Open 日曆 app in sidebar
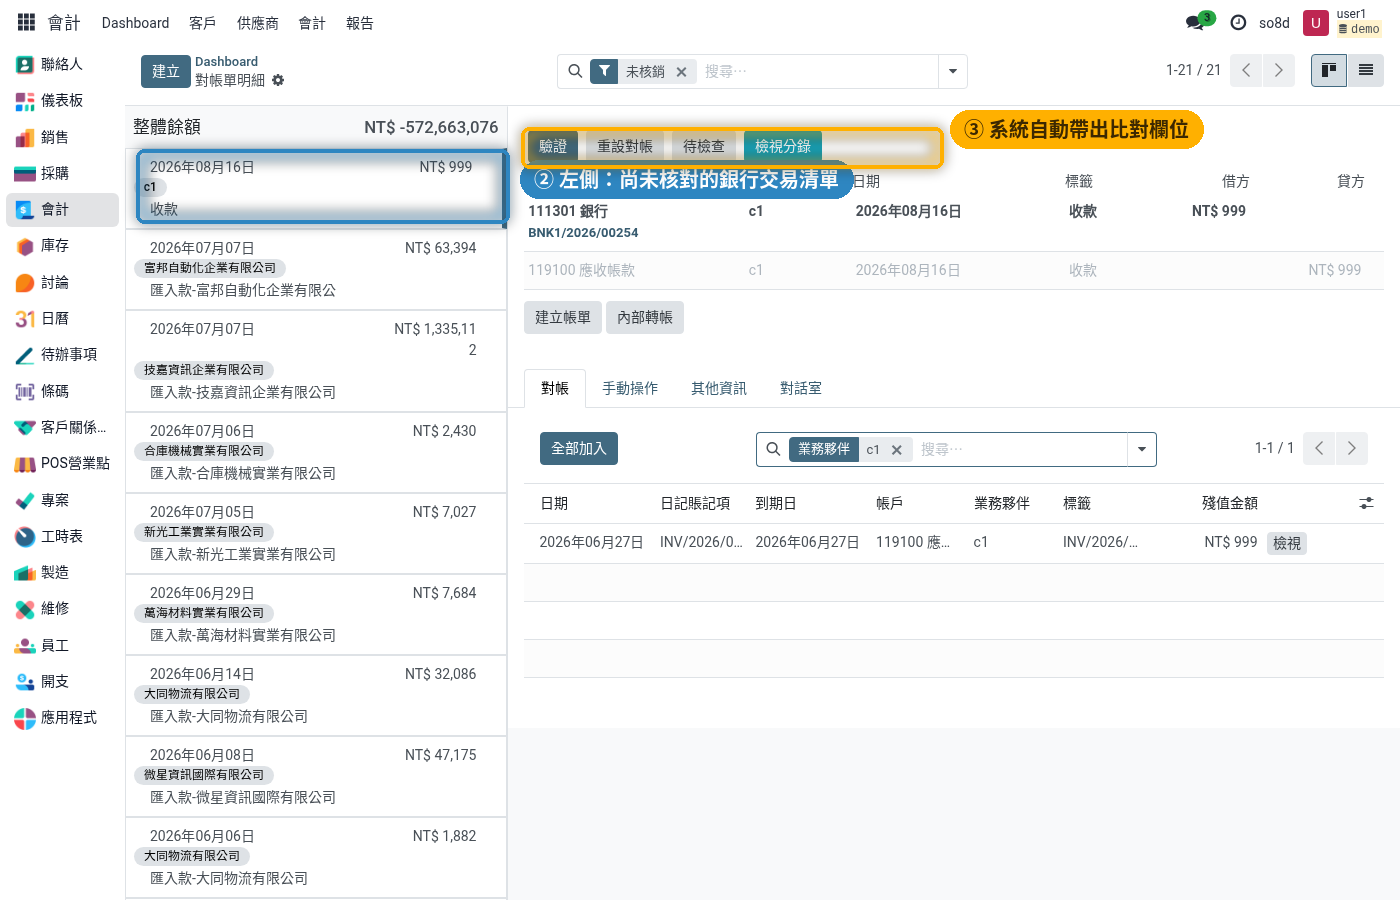The width and height of the screenshot is (1400, 900). point(62,318)
